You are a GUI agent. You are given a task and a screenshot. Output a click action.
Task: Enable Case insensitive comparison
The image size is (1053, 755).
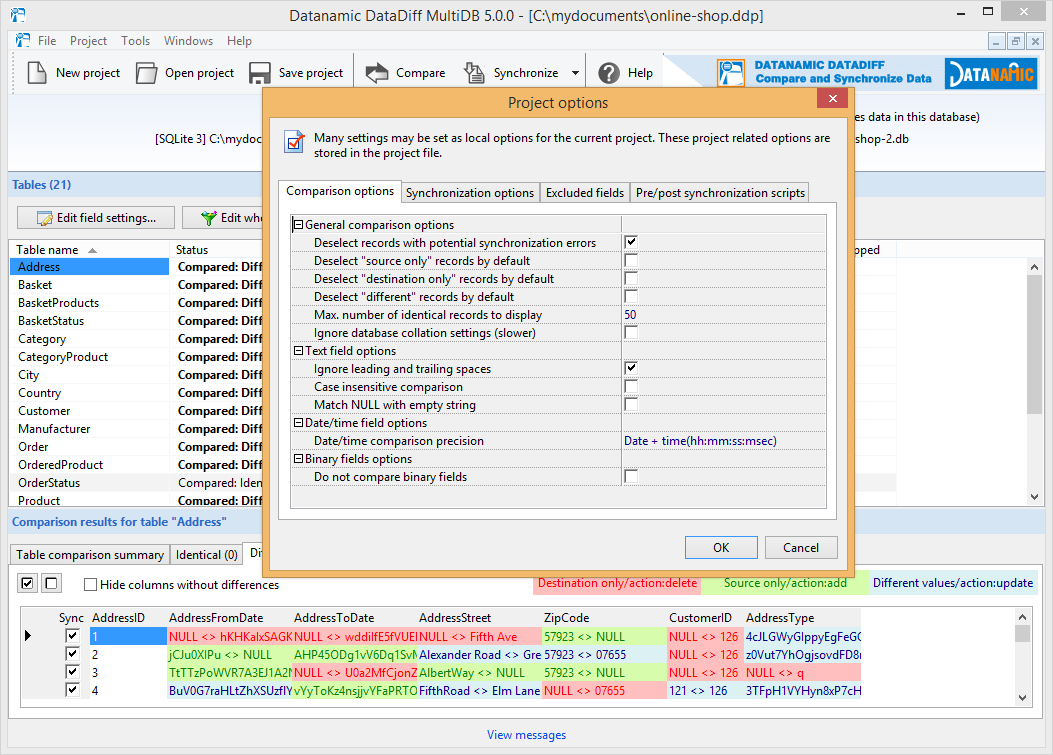(x=631, y=386)
